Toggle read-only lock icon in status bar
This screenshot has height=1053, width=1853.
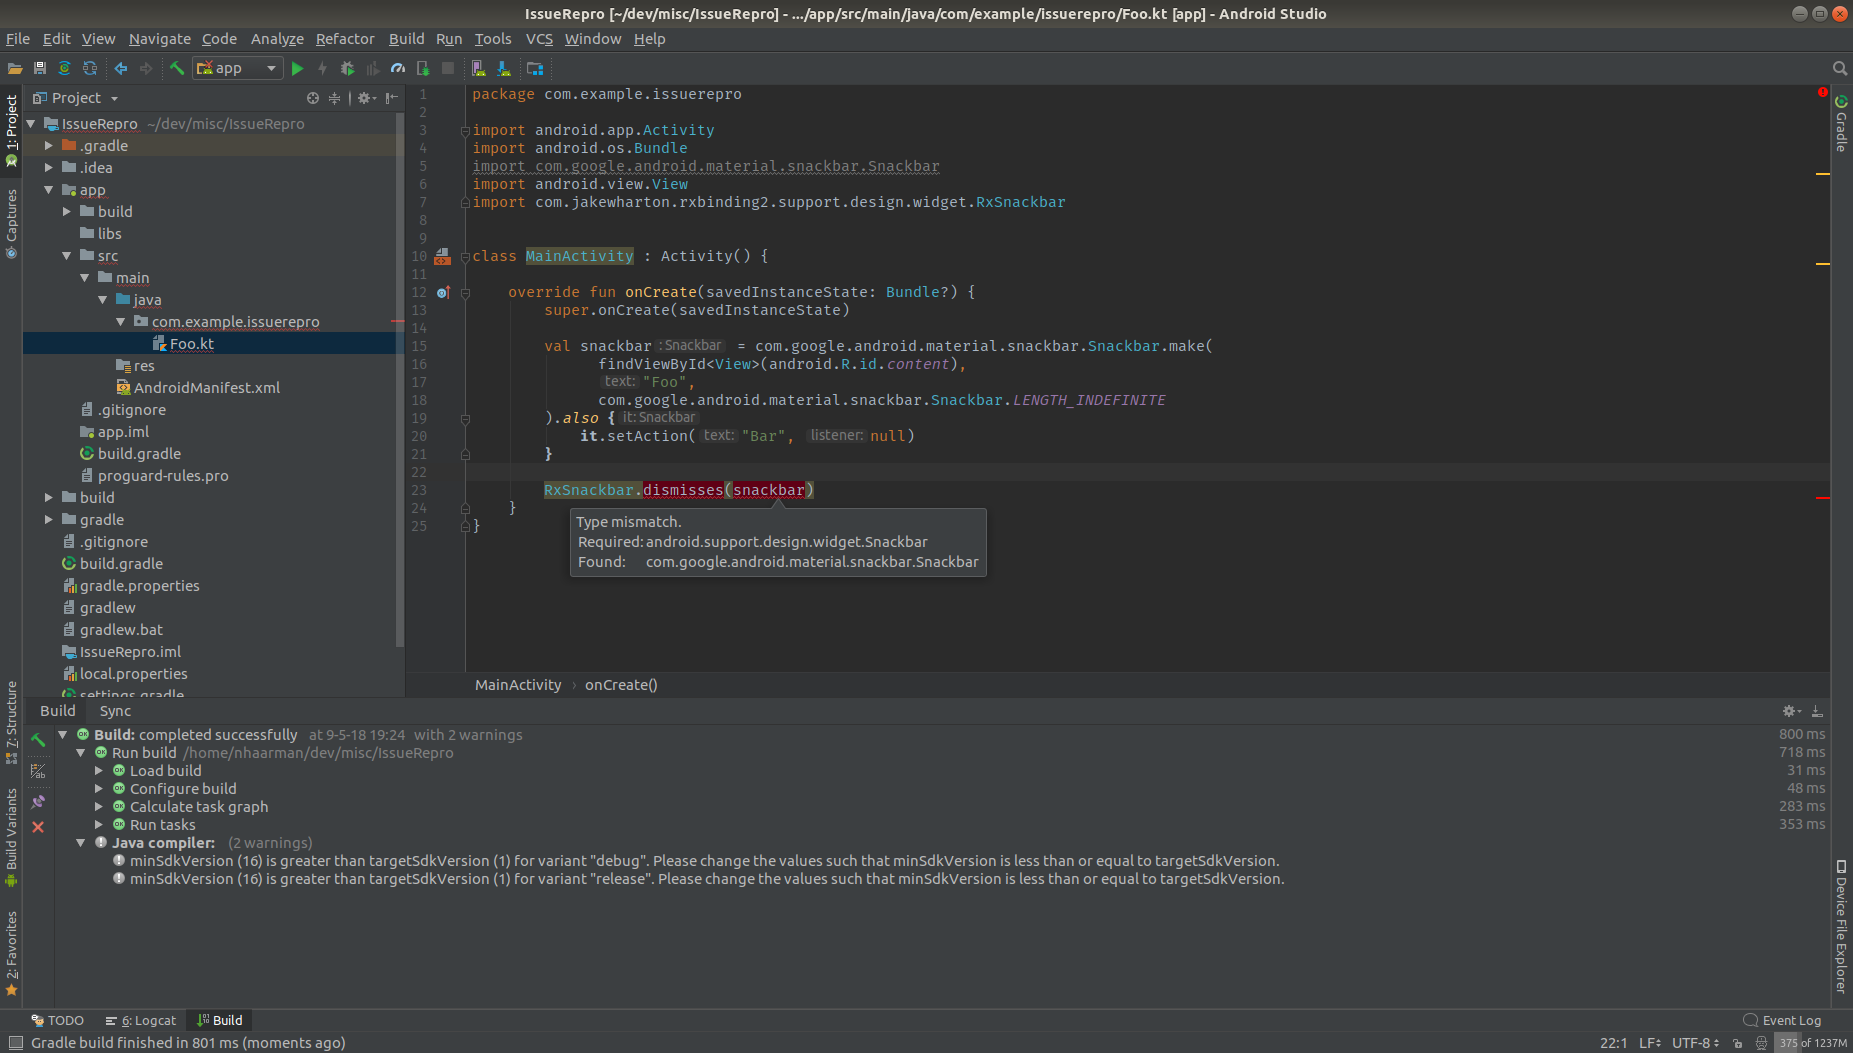(x=1738, y=1043)
